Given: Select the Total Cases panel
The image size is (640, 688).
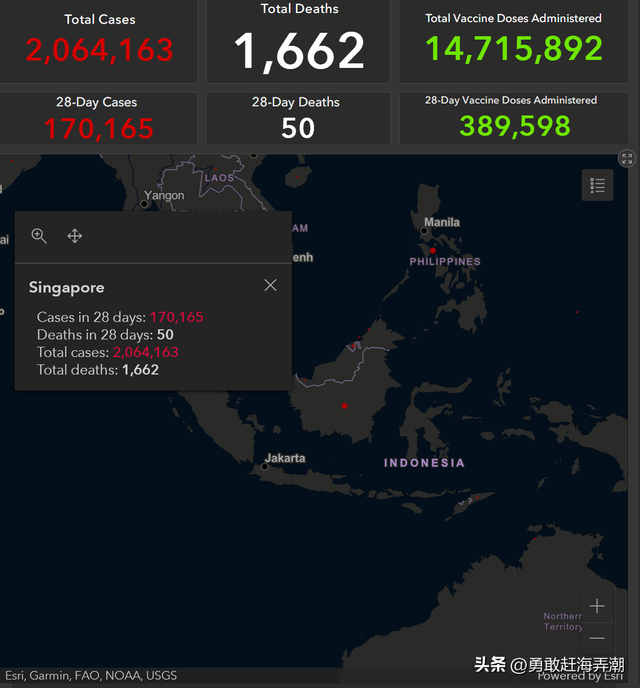Looking at the screenshot, I should 100,40.
